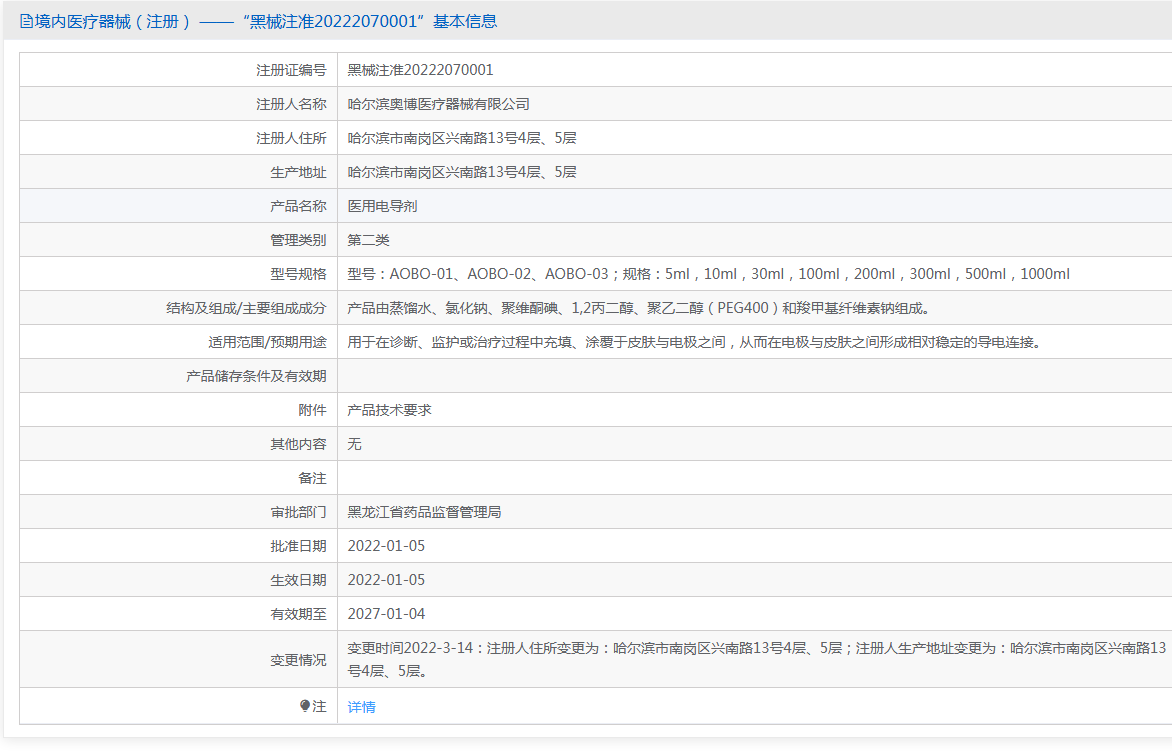Click the value 无 under 其他内容
This screenshot has height=753, width=1172.
pos(354,444)
